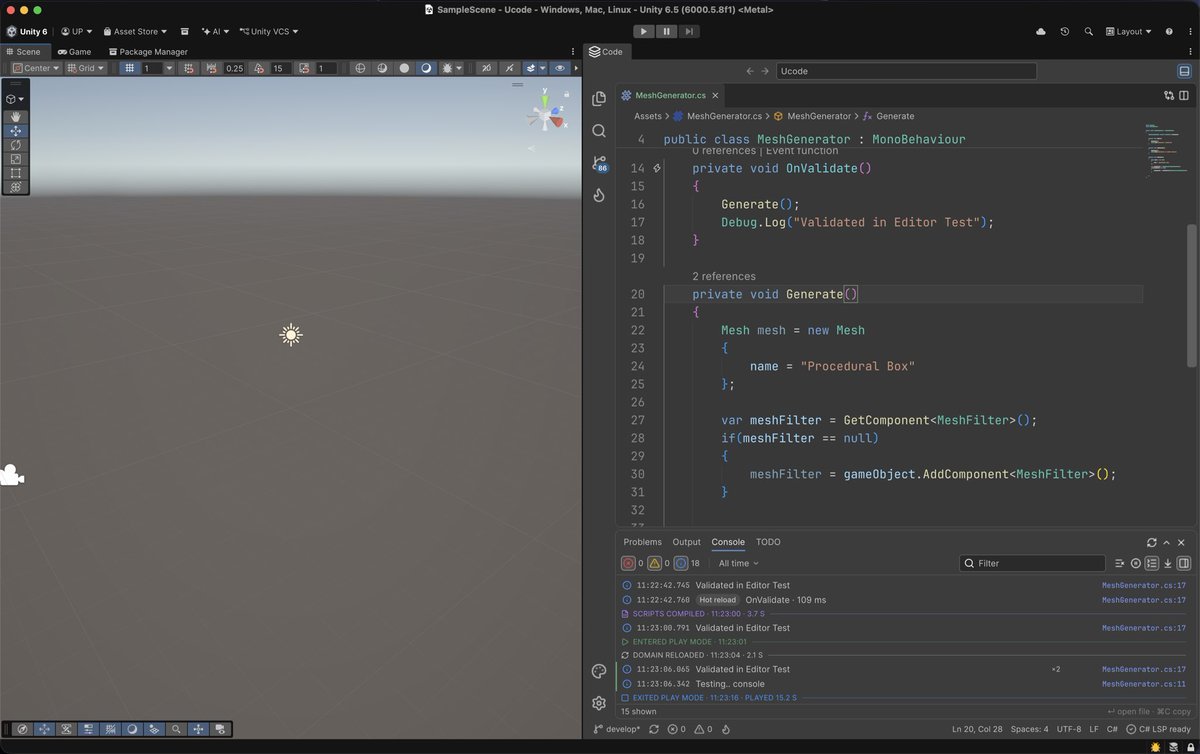
Task: Refresh the Console panel
Action: 1152,542
